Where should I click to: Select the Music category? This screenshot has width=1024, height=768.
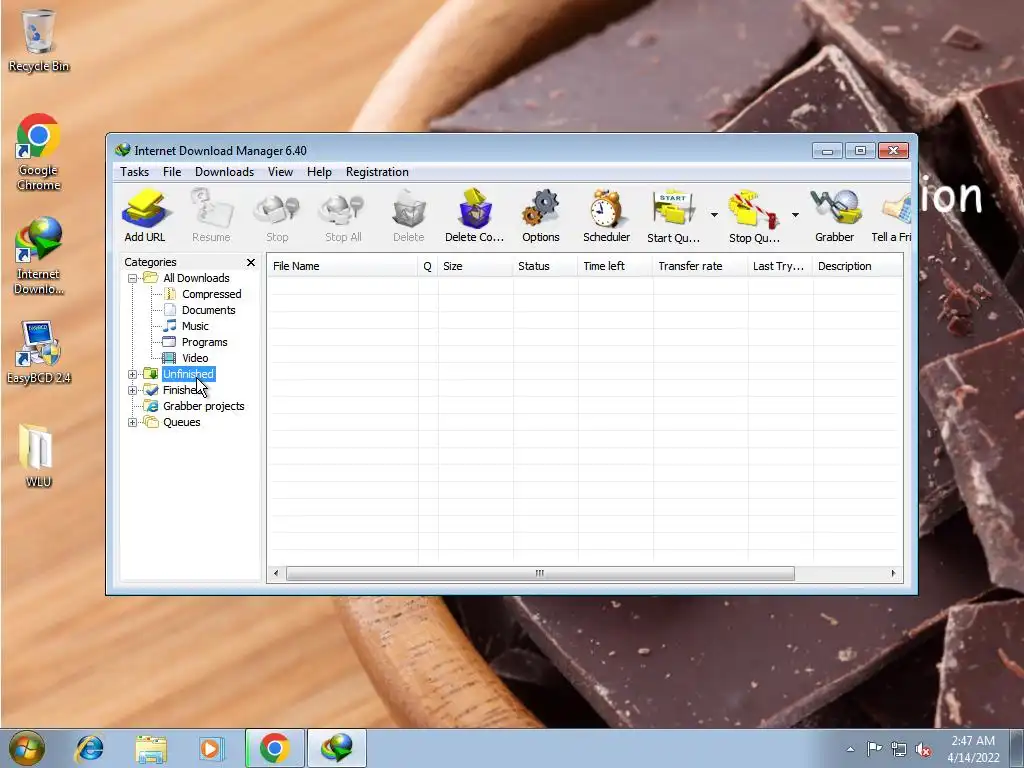pos(195,326)
